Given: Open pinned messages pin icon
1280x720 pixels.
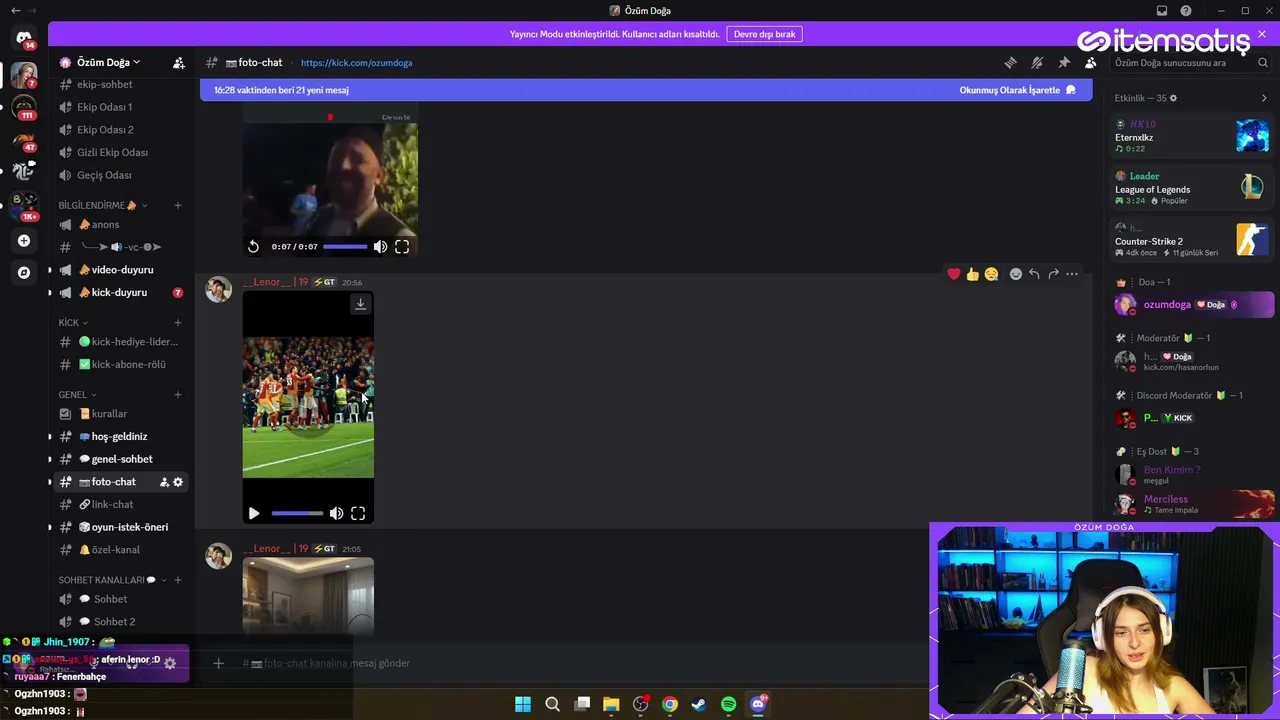Looking at the screenshot, I should coord(1064,62).
